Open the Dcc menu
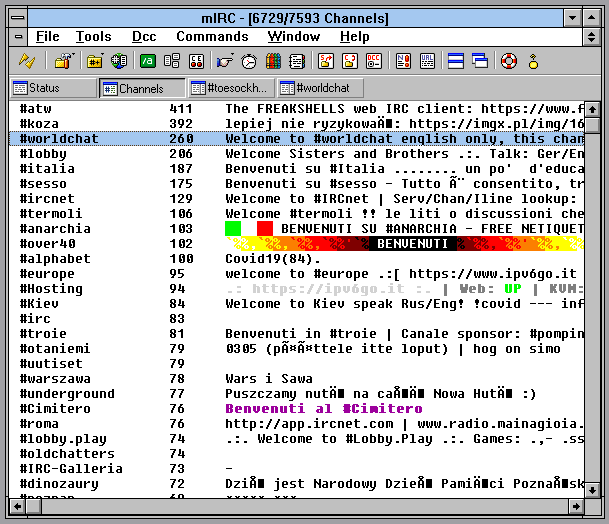The image size is (609, 524). [x=144, y=37]
